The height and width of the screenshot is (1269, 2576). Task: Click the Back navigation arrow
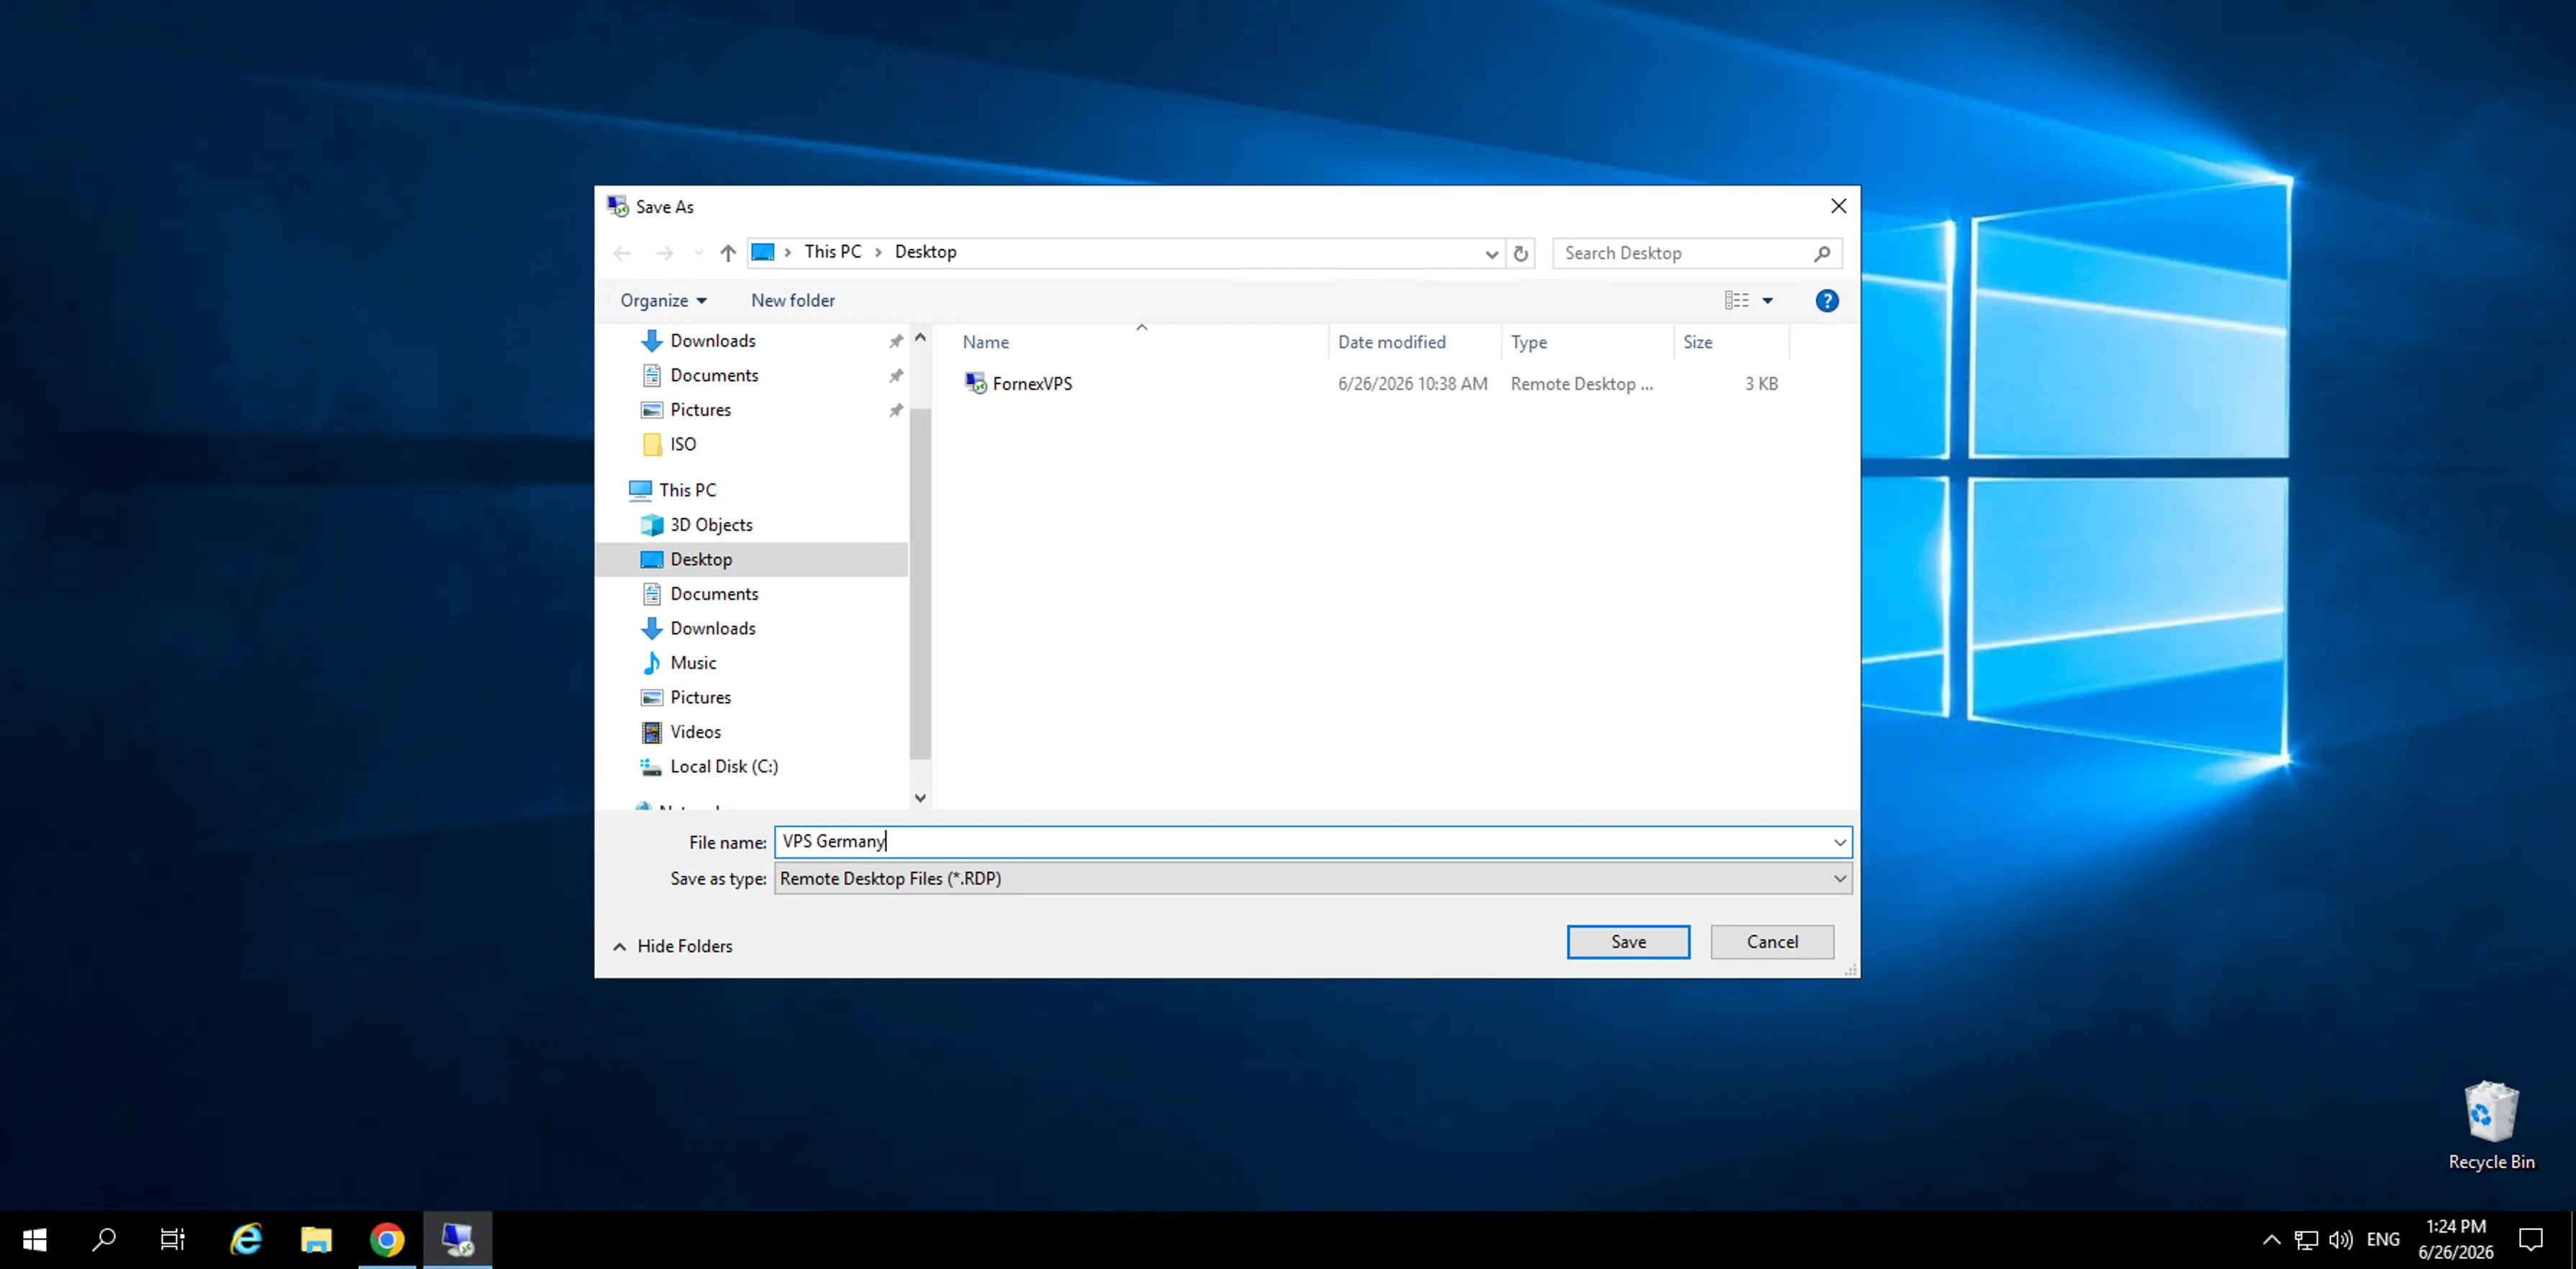622,253
